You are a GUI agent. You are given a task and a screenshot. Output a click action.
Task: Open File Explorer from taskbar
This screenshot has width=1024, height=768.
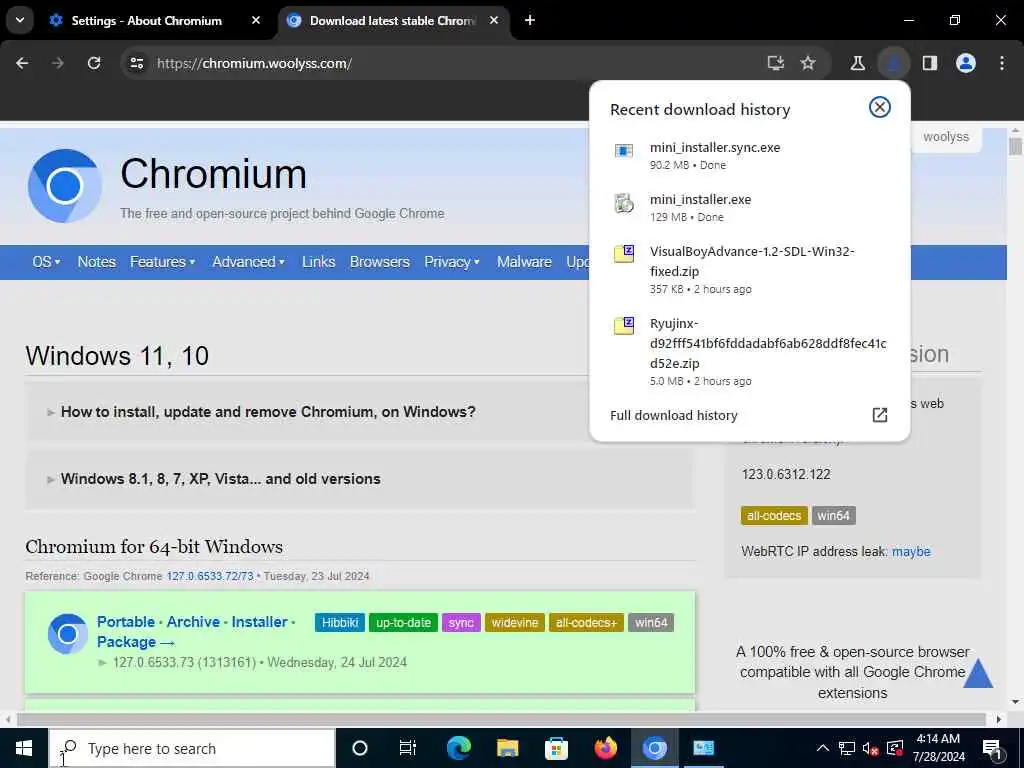coord(507,748)
